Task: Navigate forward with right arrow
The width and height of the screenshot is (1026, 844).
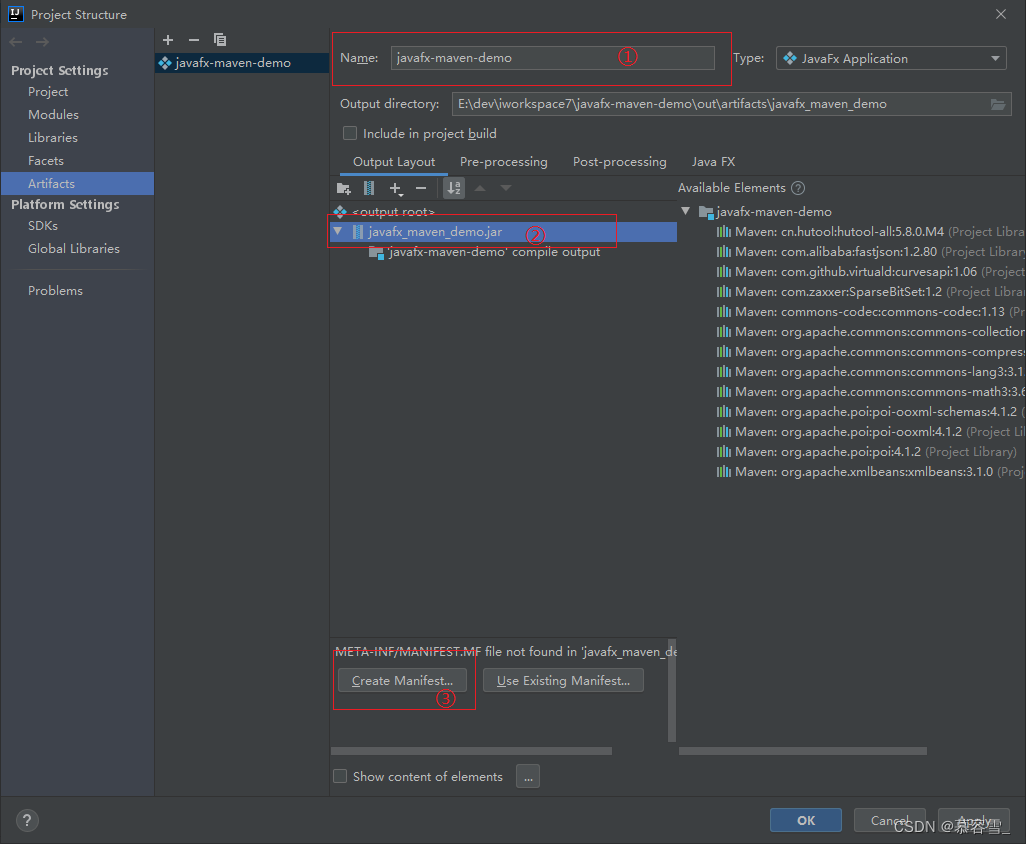Action: click(x=43, y=42)
